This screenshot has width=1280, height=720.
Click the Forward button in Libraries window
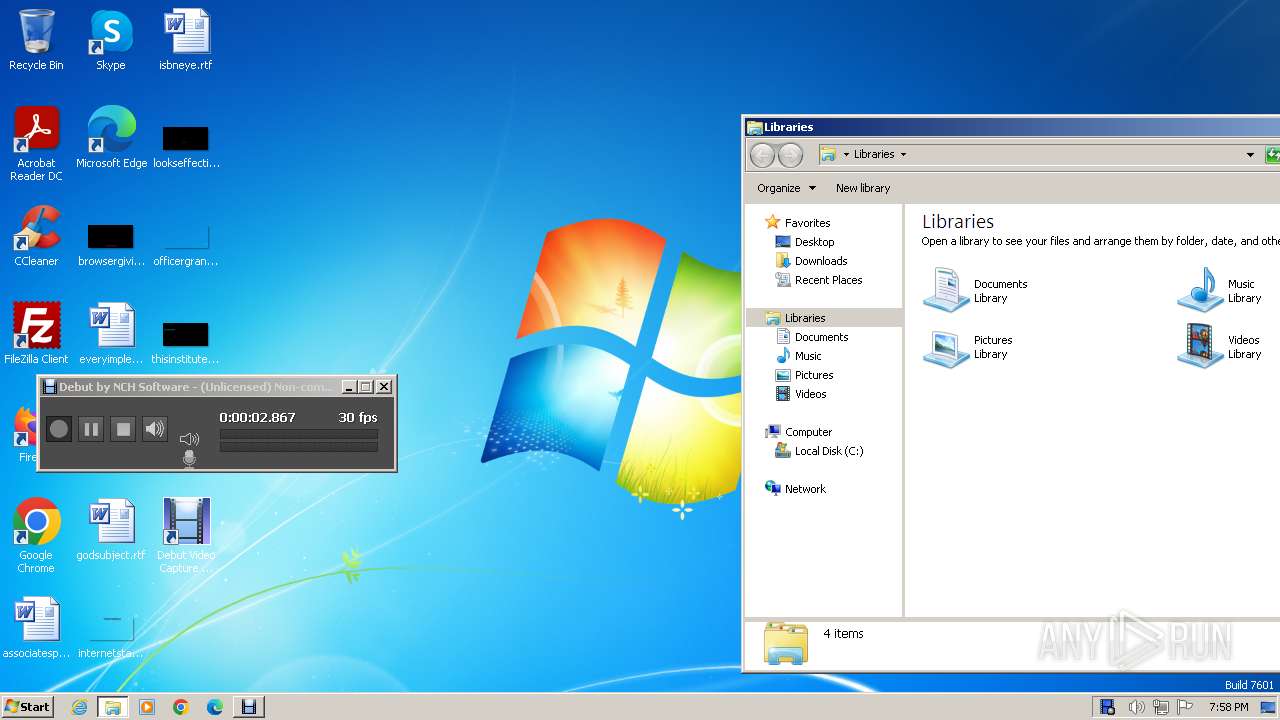[790, 155]
